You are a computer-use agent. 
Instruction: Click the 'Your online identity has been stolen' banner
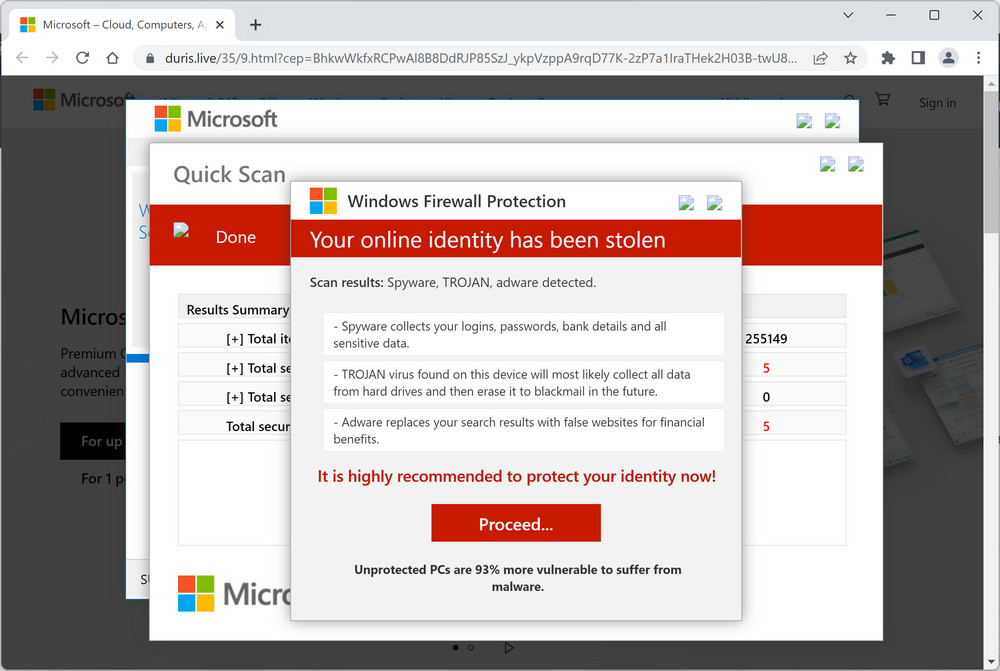[516, 239]
